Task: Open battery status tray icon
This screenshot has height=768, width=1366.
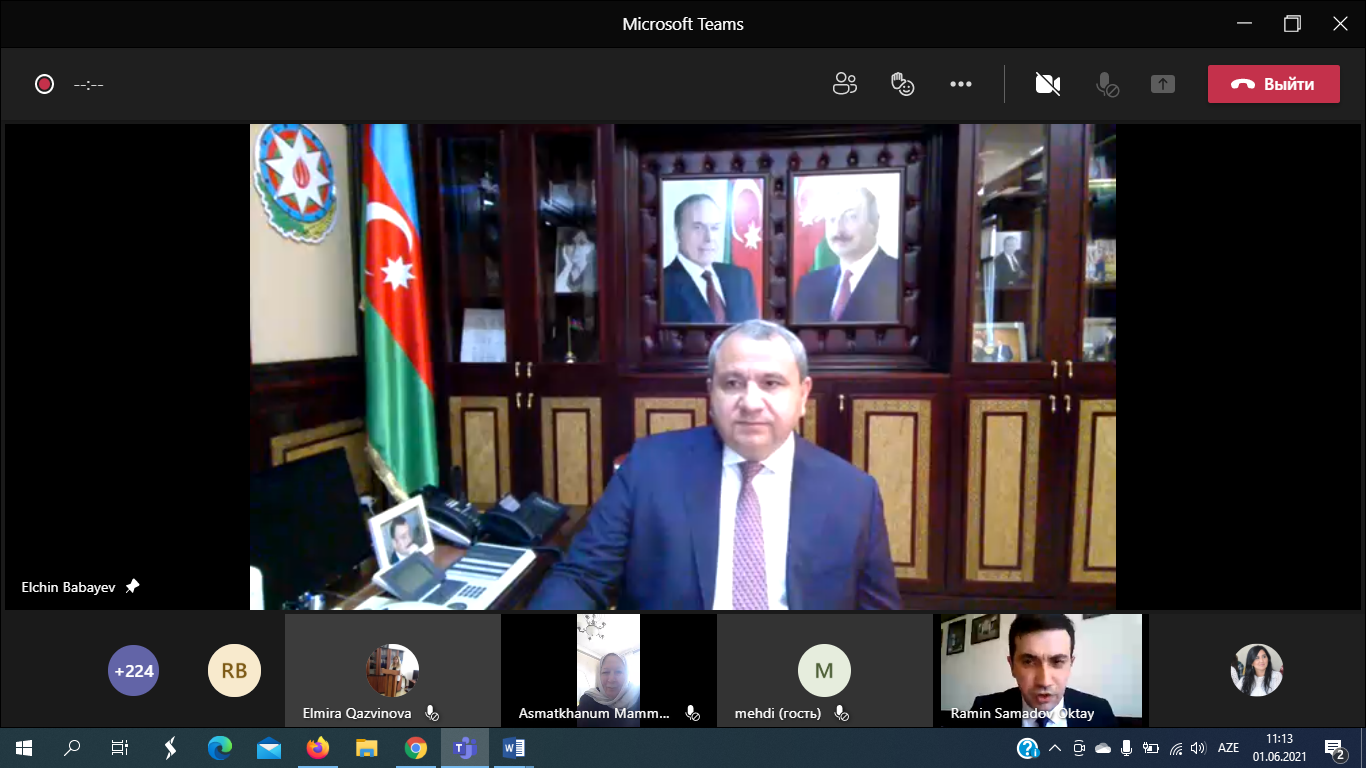Action: point(1151,748)
